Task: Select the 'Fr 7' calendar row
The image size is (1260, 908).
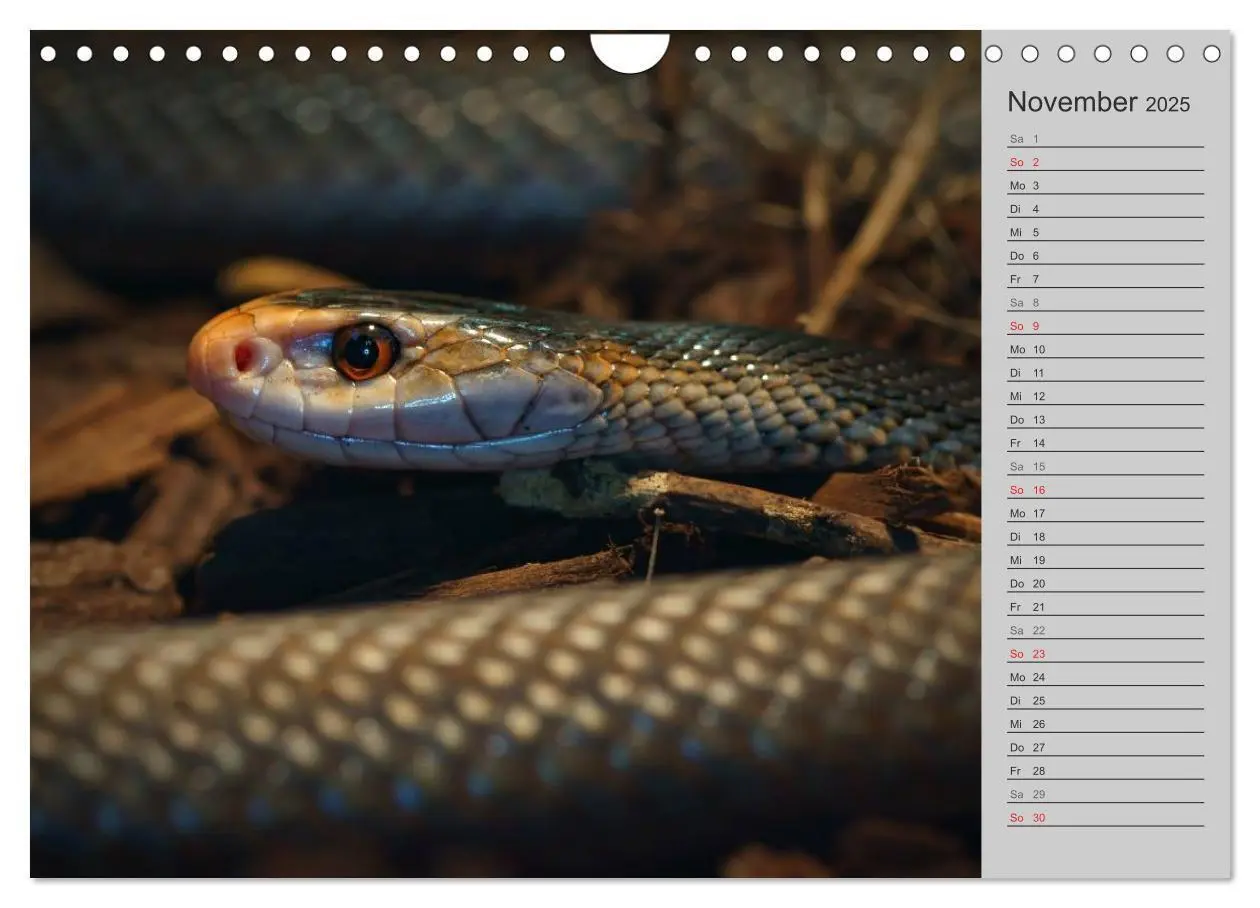Action: (1105, 279)
